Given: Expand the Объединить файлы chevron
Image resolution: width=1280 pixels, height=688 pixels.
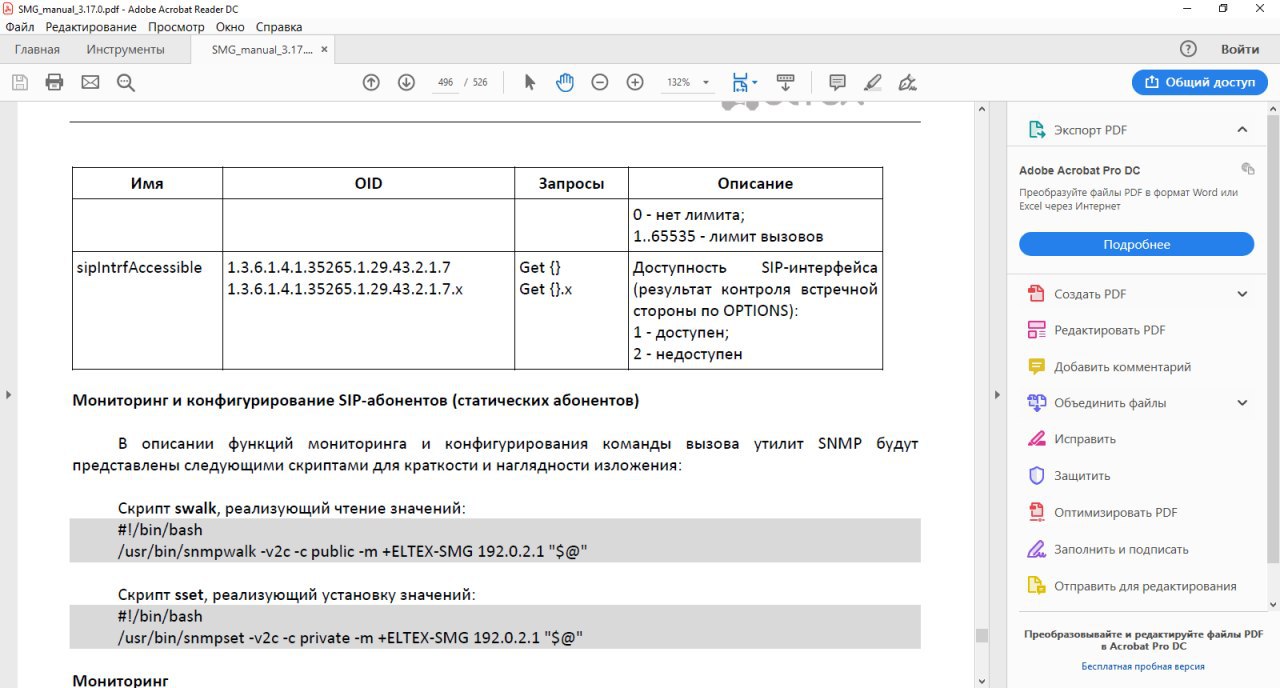Looking at the screenshot, I should (1242, 403).
